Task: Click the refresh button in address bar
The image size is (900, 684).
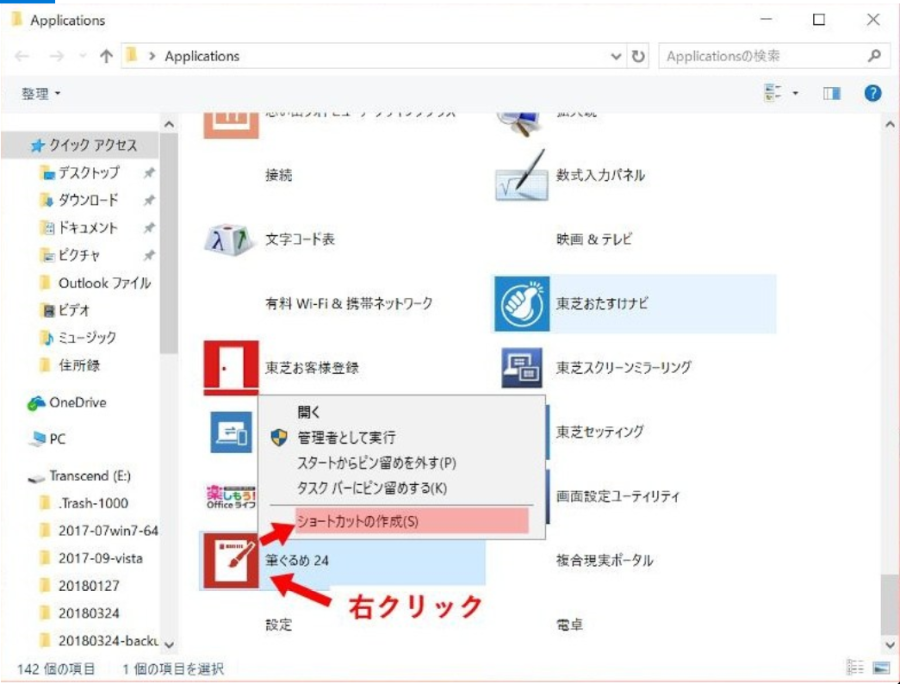Action: click(640, 57)
